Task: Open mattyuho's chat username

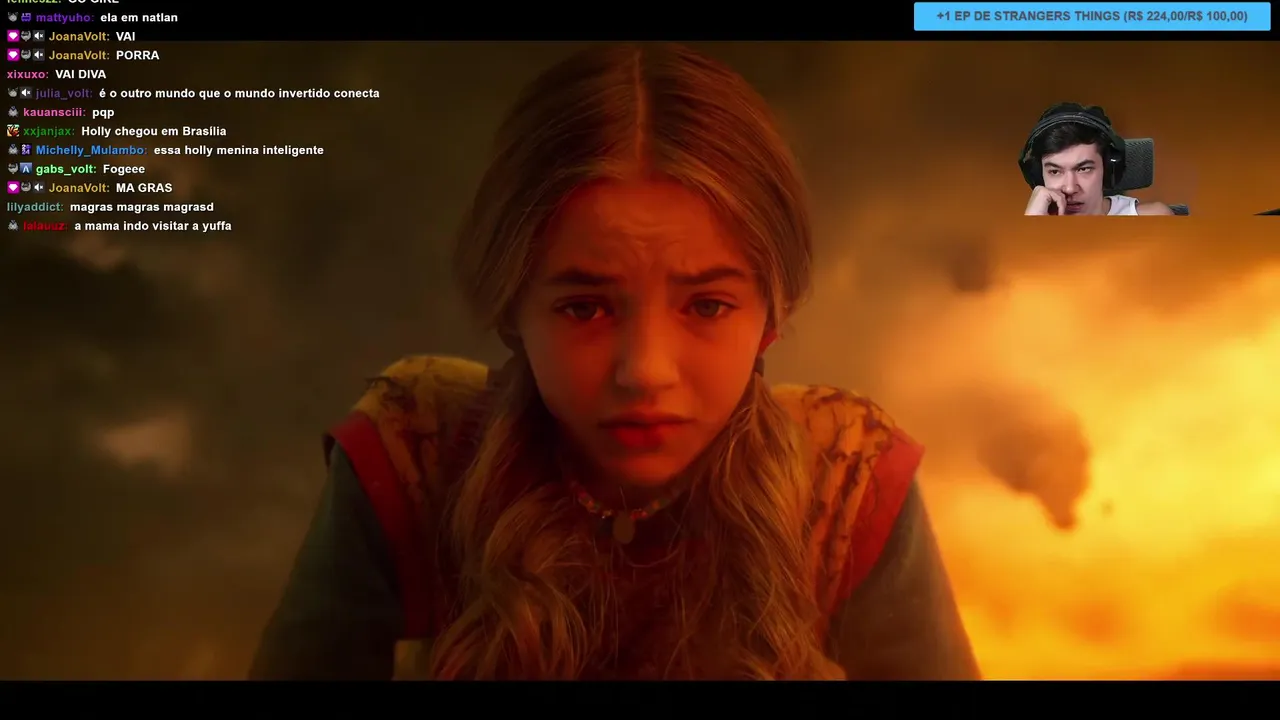Action: (65, 18)
